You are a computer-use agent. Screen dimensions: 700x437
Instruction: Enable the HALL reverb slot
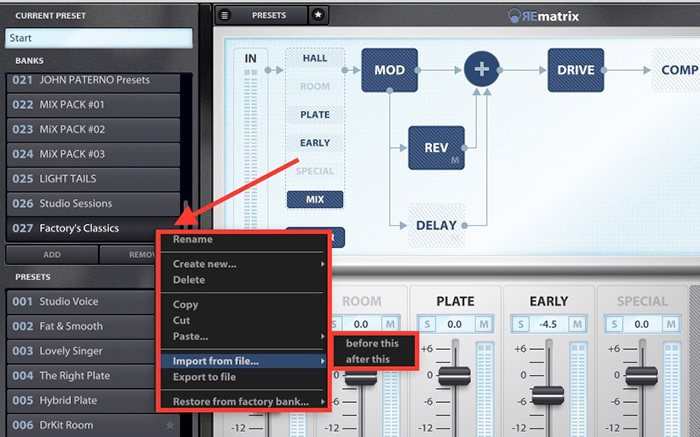[x=315, y=58]
